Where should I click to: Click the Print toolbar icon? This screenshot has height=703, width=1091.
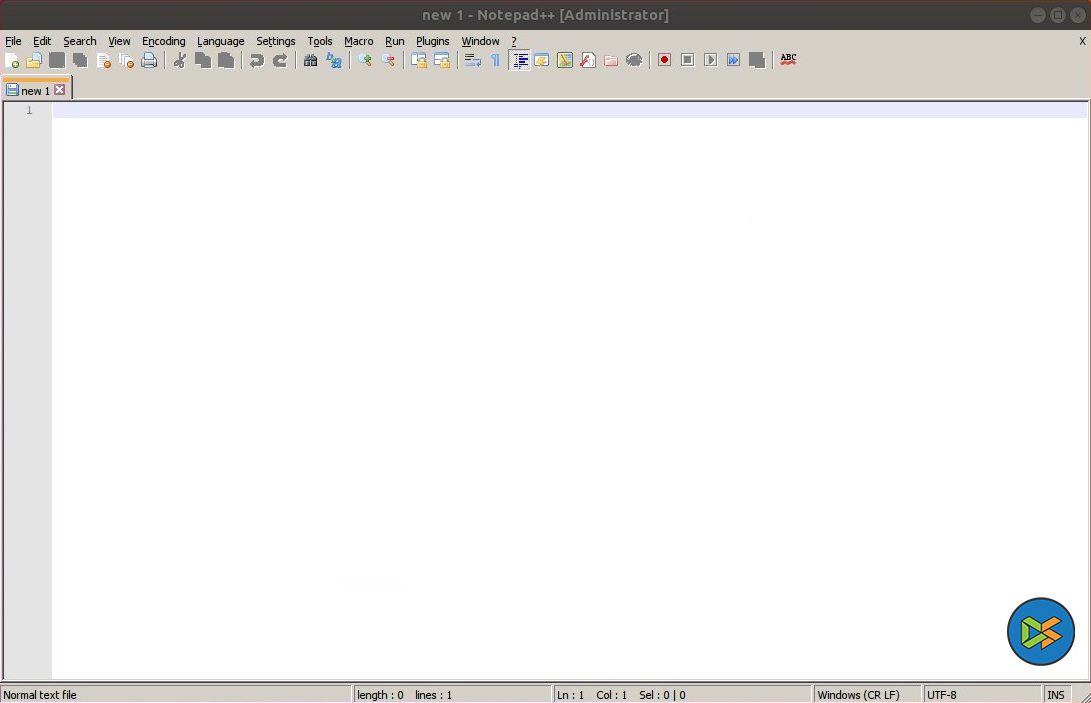pyautogui.click(x=149, y=61)
